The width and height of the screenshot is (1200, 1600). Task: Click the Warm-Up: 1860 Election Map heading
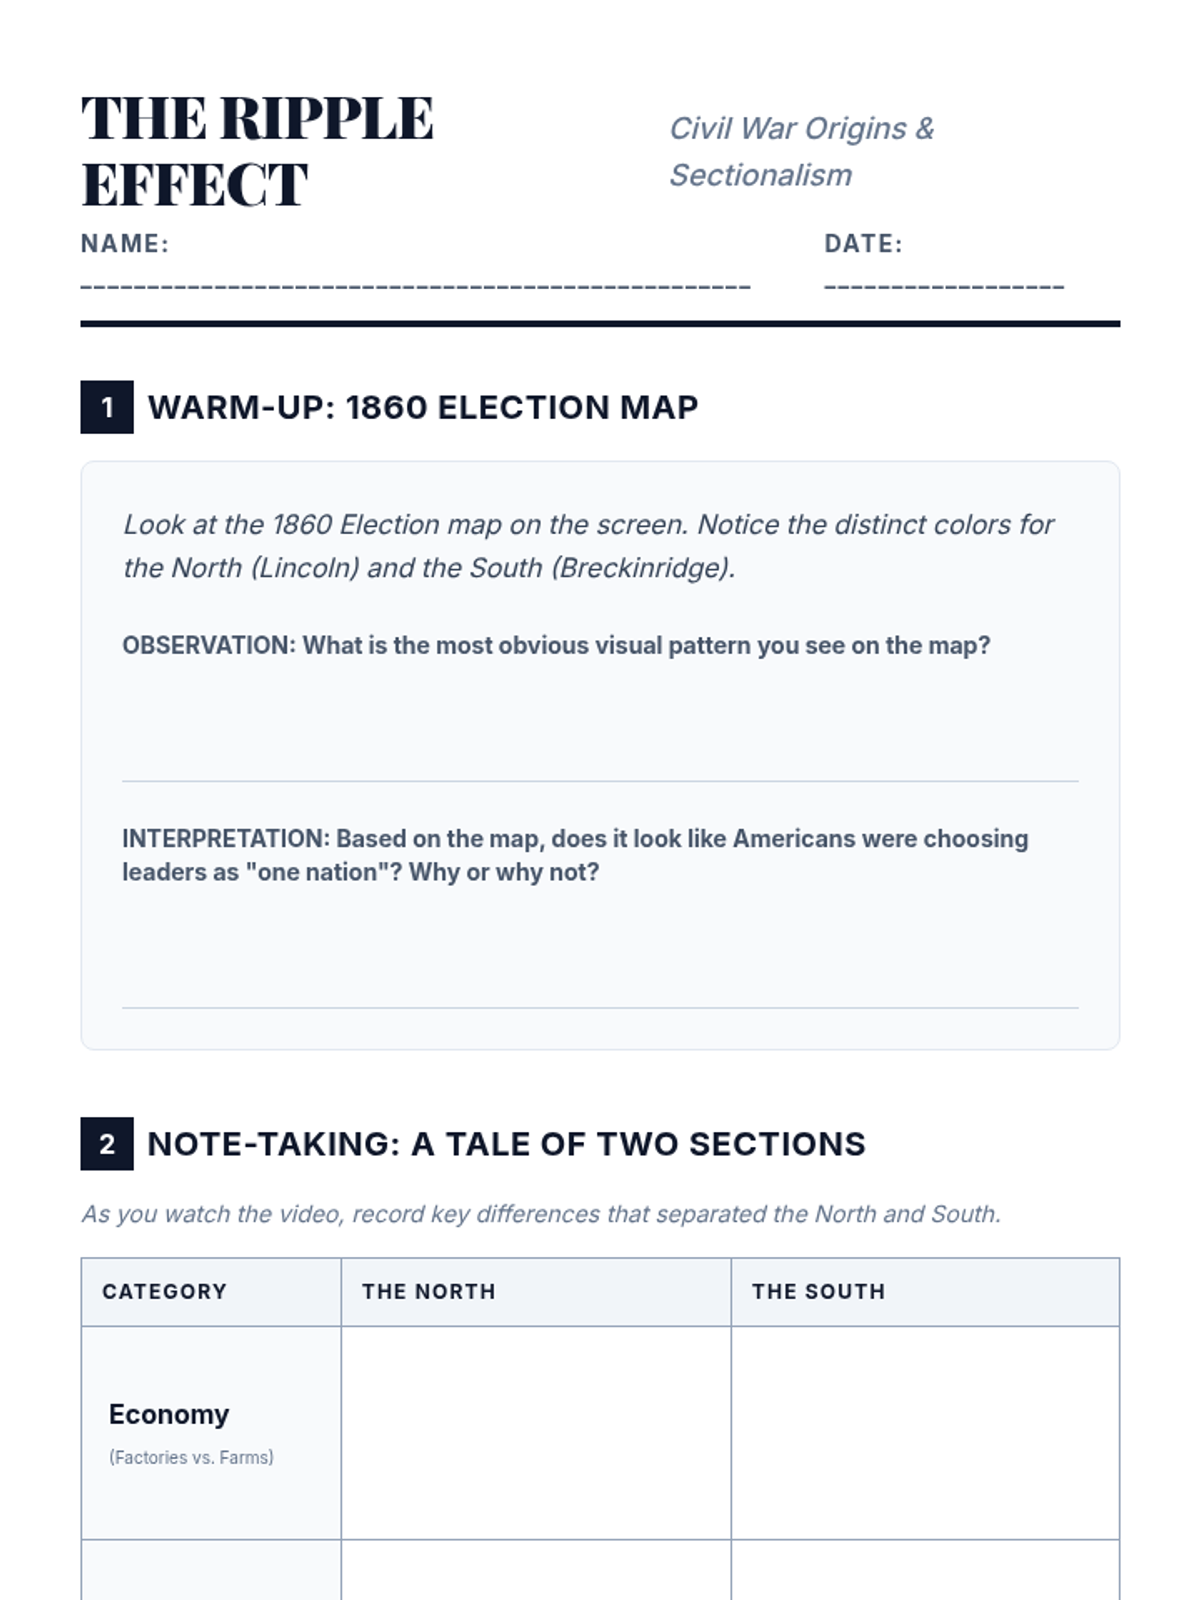click(423, 407)
